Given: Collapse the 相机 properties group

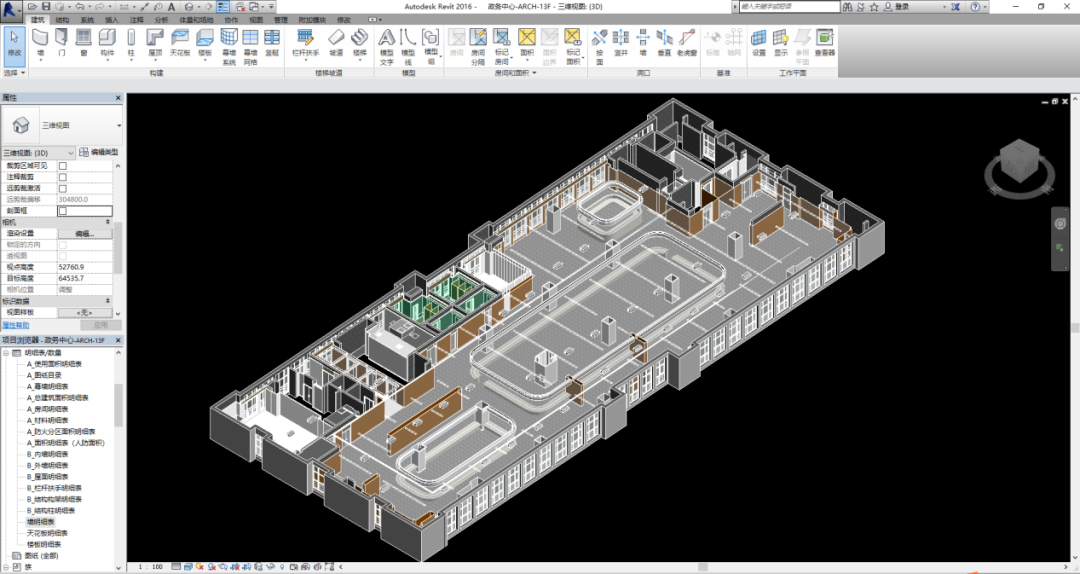Looking at the screenshot, I should (x=107, y=222).
